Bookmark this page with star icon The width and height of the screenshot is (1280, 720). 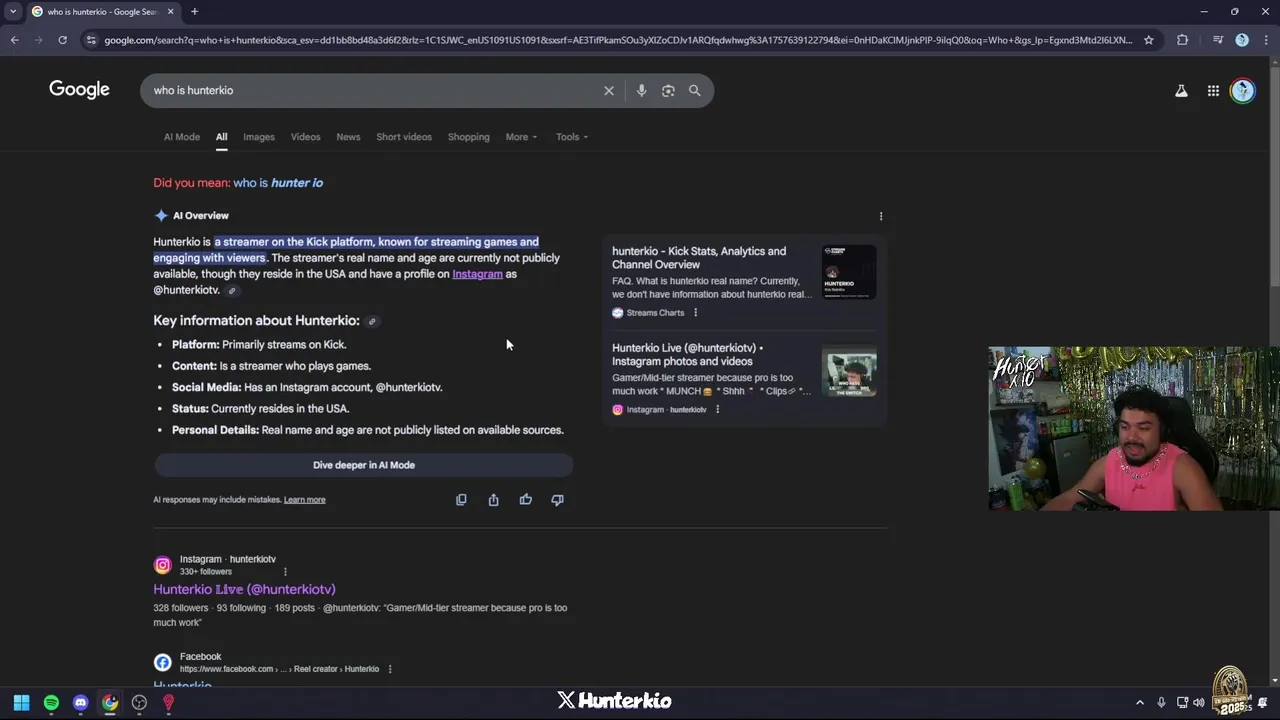(x=1148, y=40)
